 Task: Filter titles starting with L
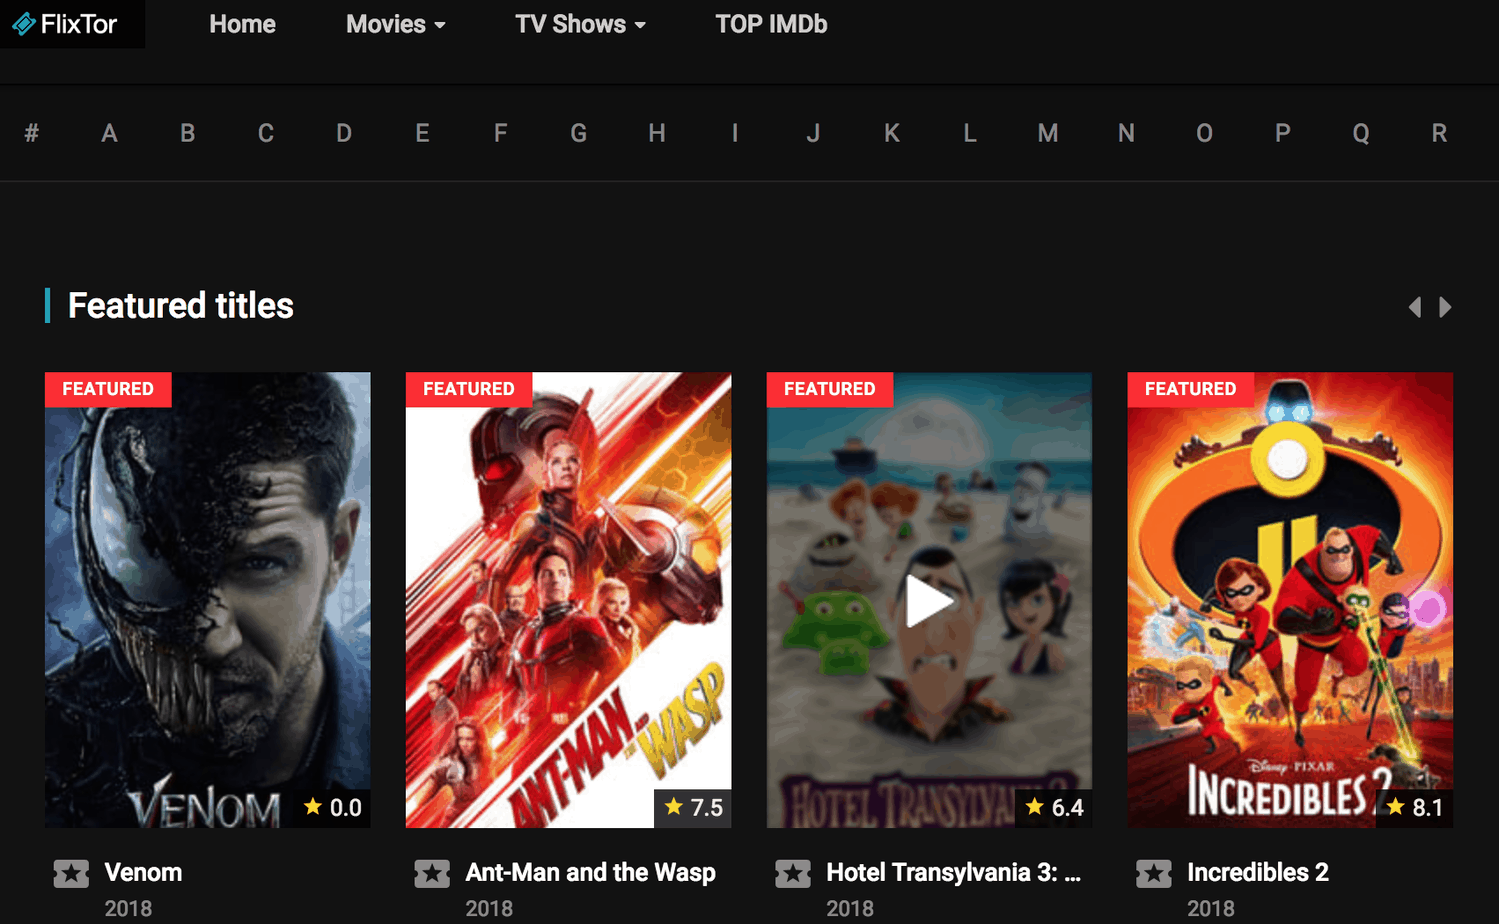pos(970,133)
